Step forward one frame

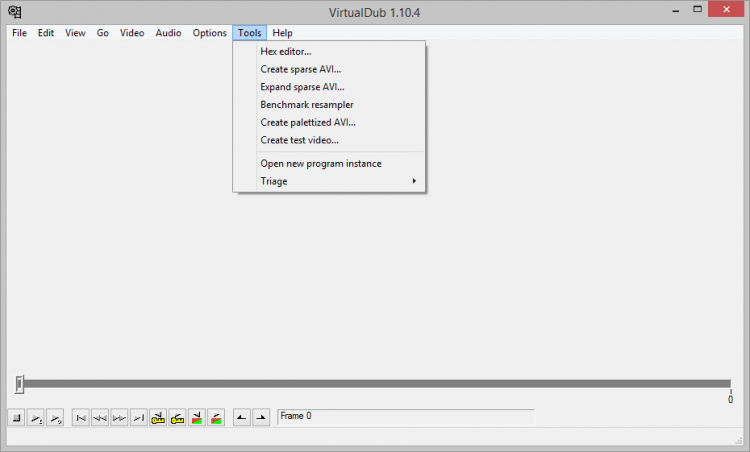pos(119,418)
